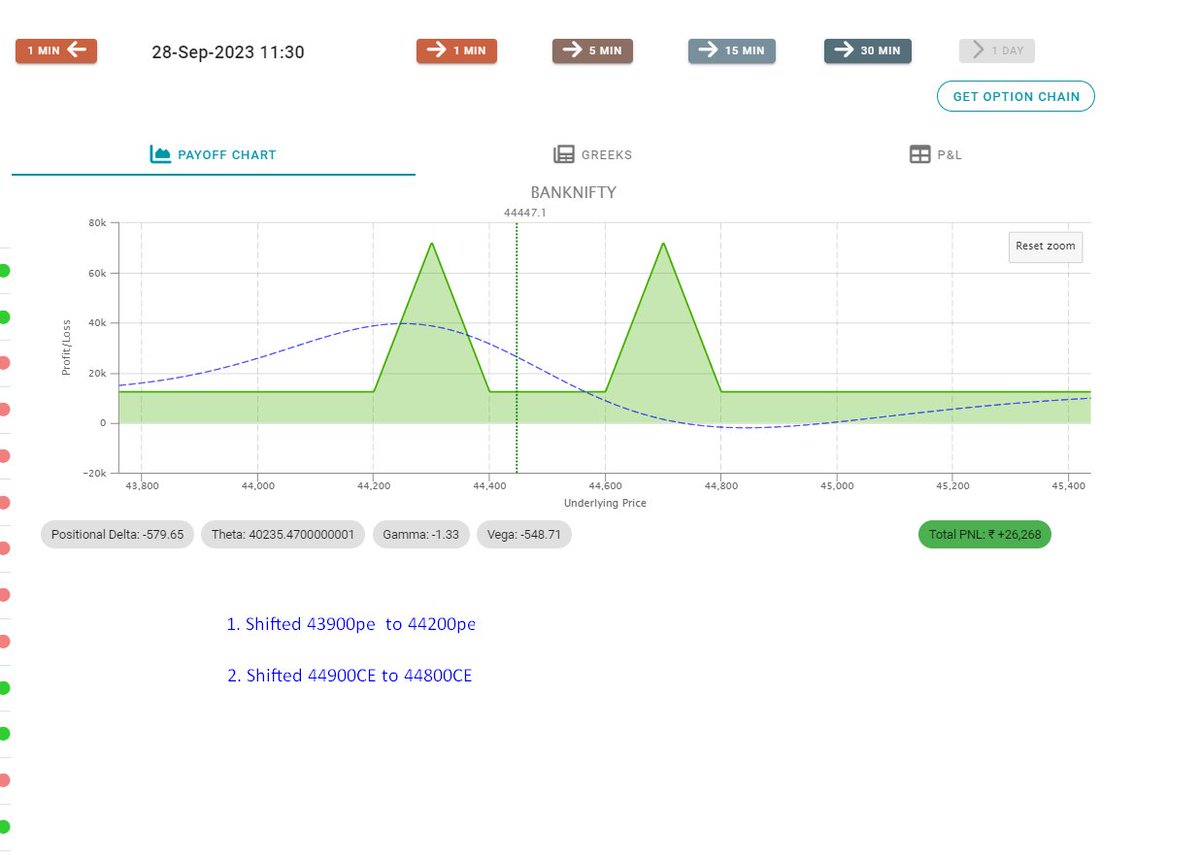Click the note Shifted 44900CE to 44800CE
1200x861 pixels.
[350, 676]
